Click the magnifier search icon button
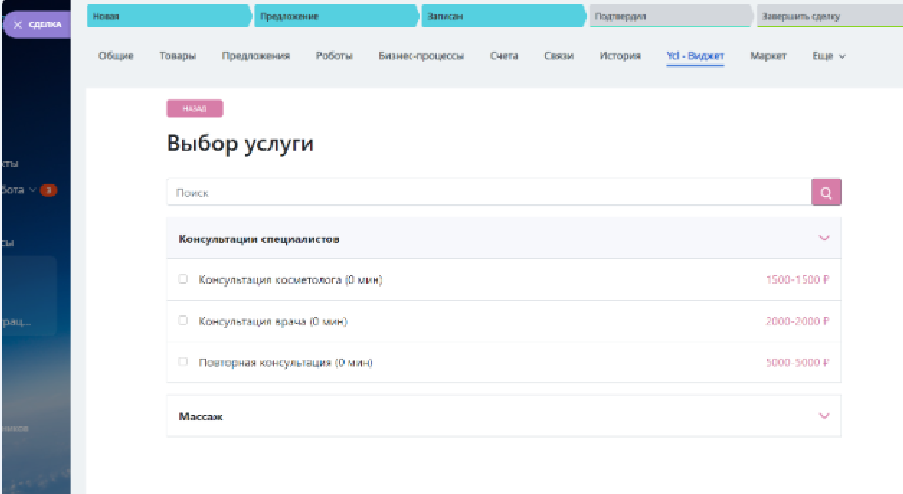 826,192
